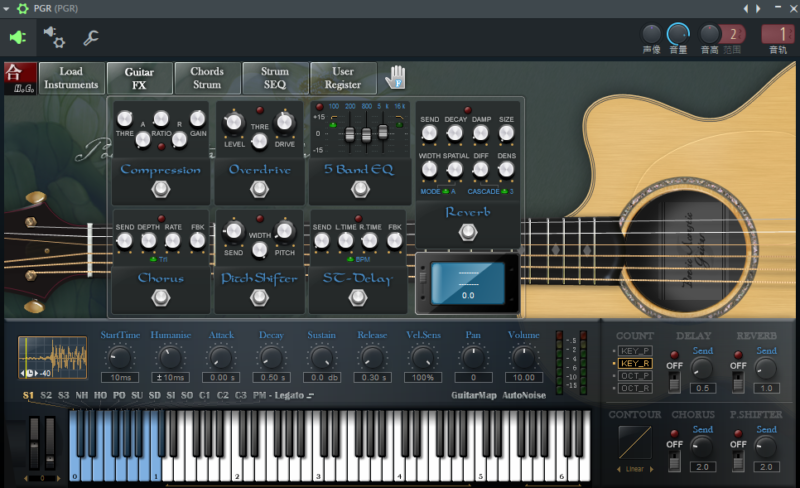
Task: Click the red Ample Sound logo icon
Action: pyautogui.click(x=20, y=77)
